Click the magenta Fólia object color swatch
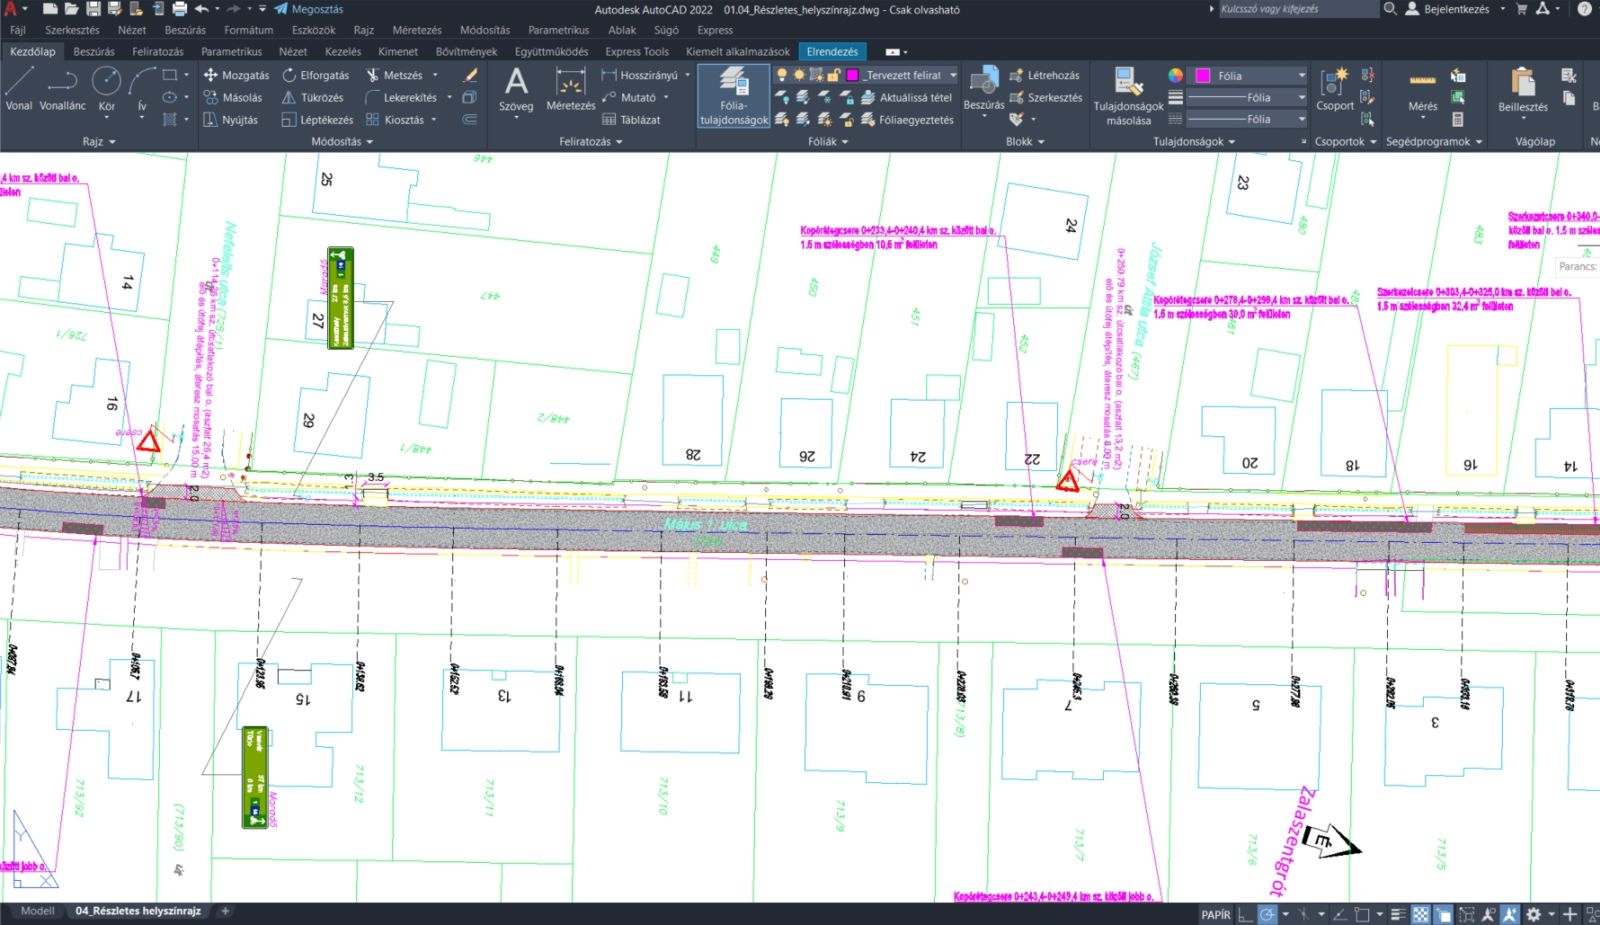Viewport: 1600px width, 925px height. [1203, 76]
